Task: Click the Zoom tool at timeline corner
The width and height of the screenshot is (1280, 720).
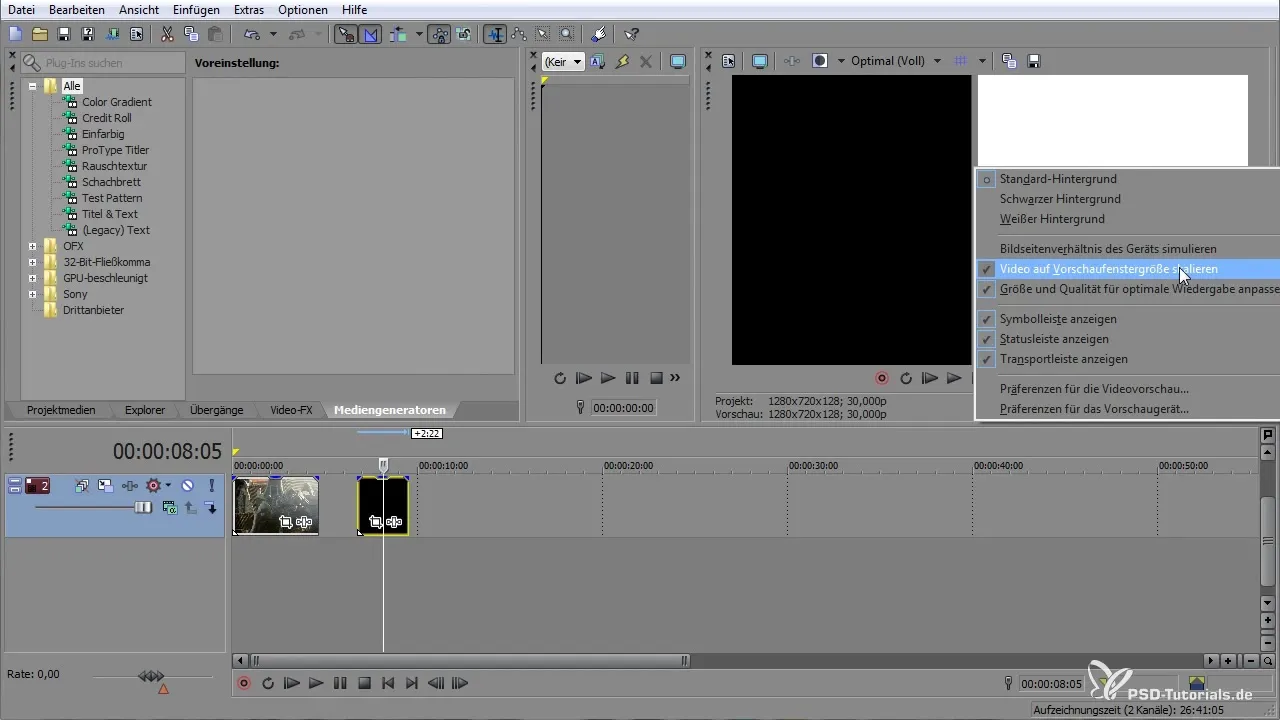Action: coord(1268,661)
